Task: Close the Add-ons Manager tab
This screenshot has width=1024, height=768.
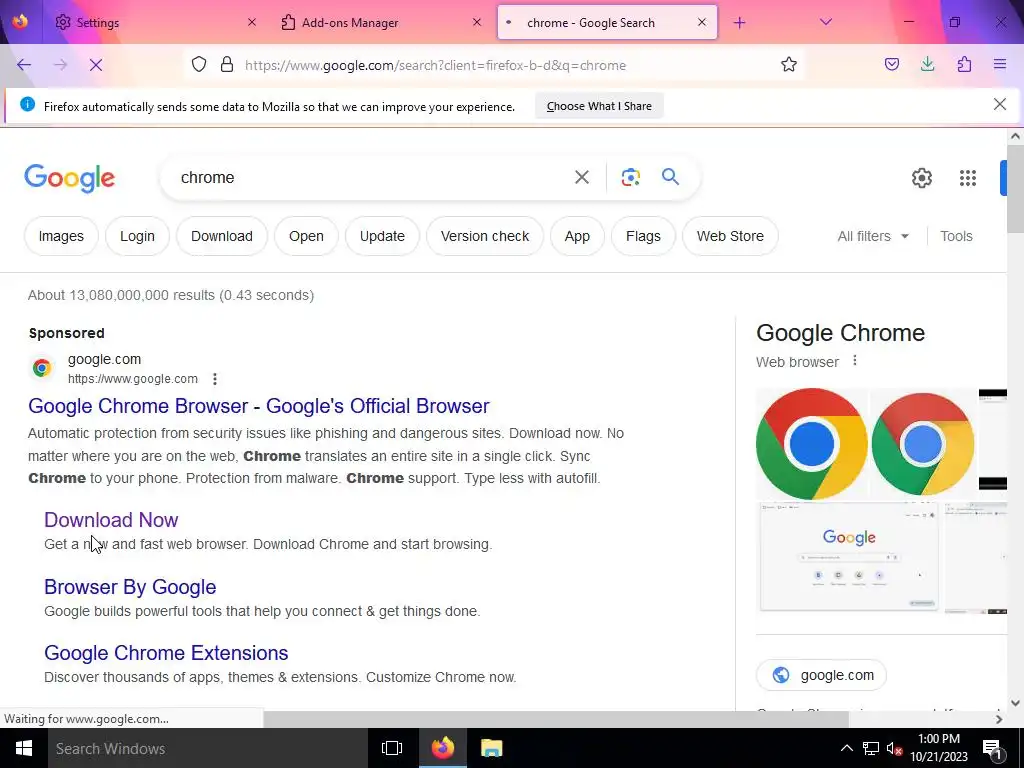Action: point(477,22)
